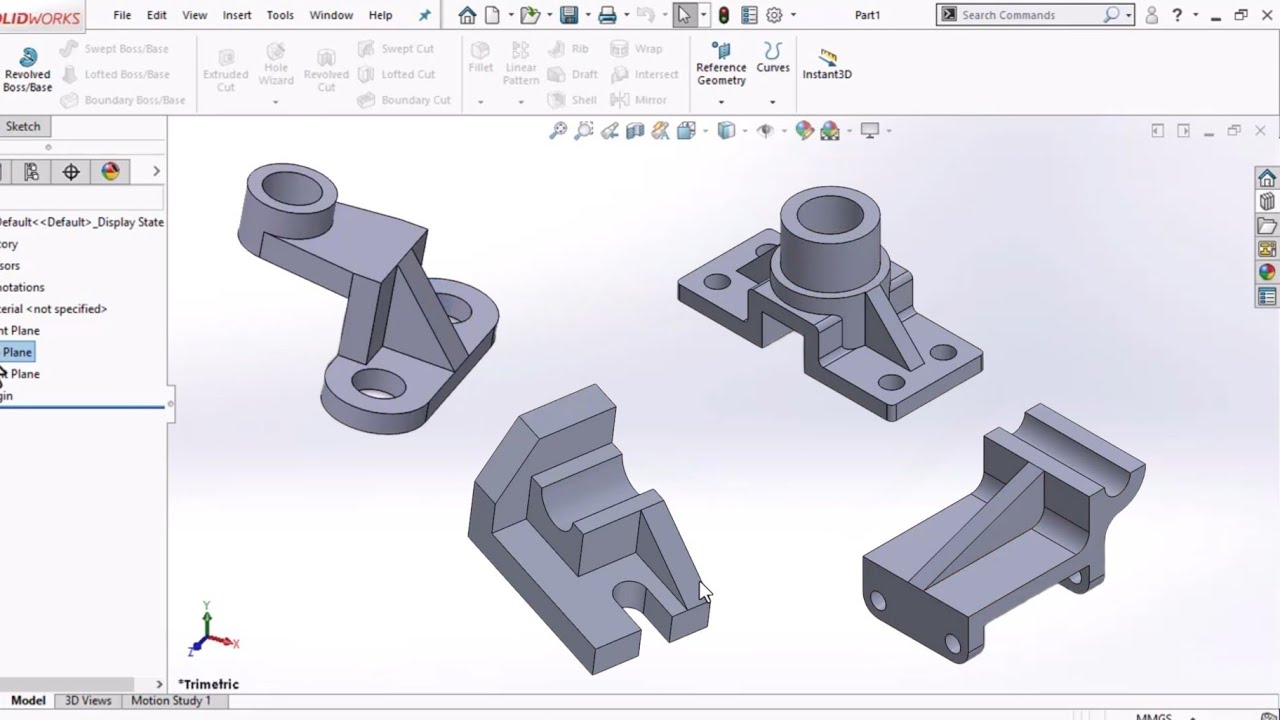Image resolution: width=1280 pixels, height=720 pixels.
Task: Choose the Curves tool
Action: tap(772, 58)
